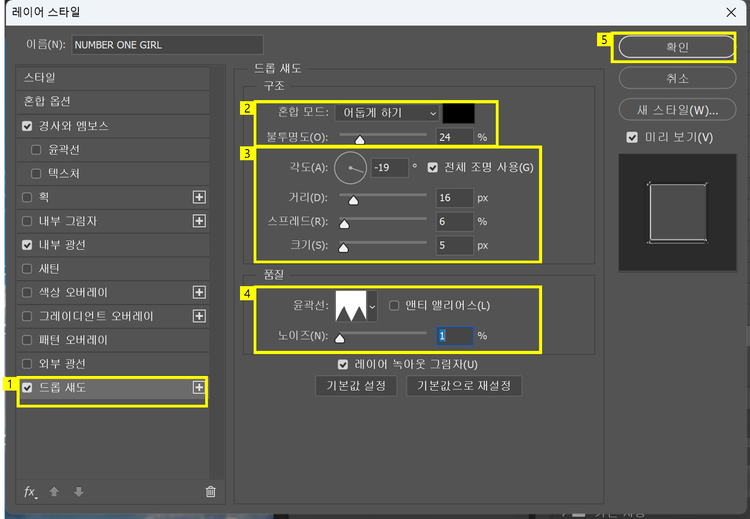The width and height of the screenshot is (750, 519).
Task: Close the 레이어 스타일 dialog
Action: click(731, 12)
